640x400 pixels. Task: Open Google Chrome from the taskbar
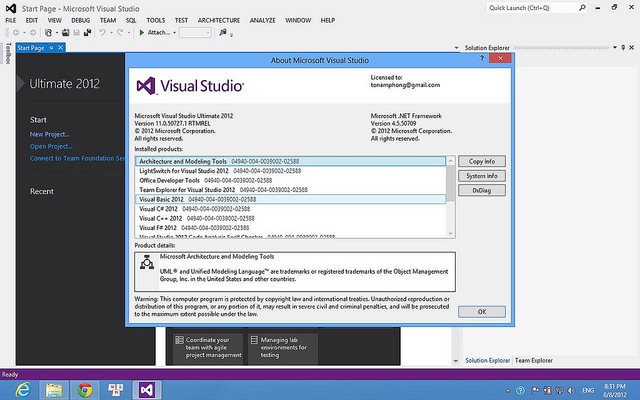coord(85,390)
